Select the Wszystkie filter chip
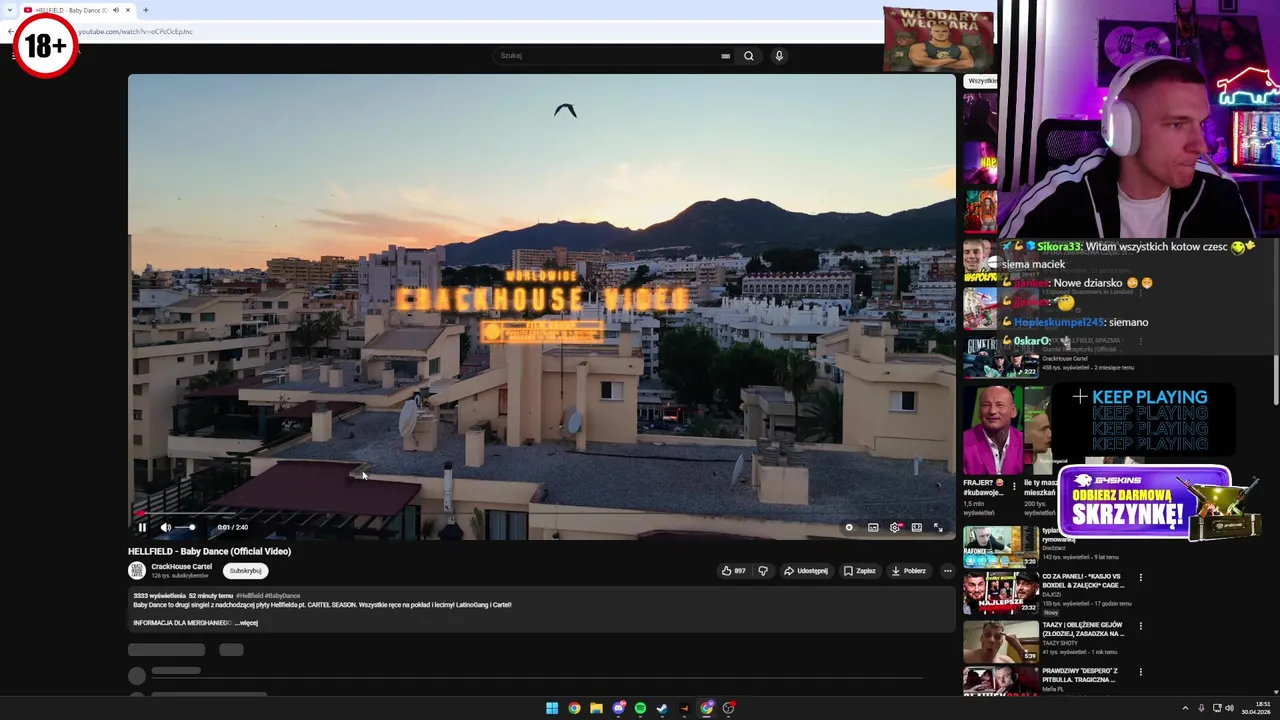The width and height of the screenshot is (1280, 720). (x=981, y=81)
